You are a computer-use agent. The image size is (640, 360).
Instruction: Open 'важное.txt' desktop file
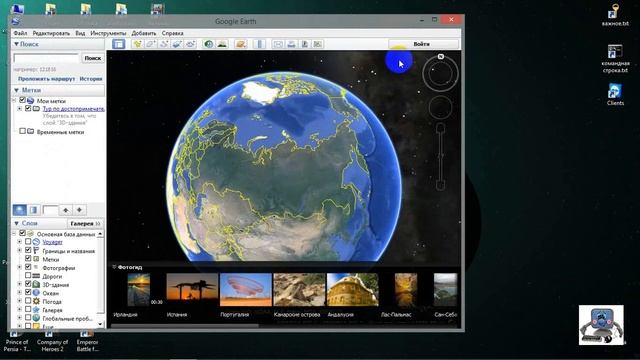click(x=615, y=16)
